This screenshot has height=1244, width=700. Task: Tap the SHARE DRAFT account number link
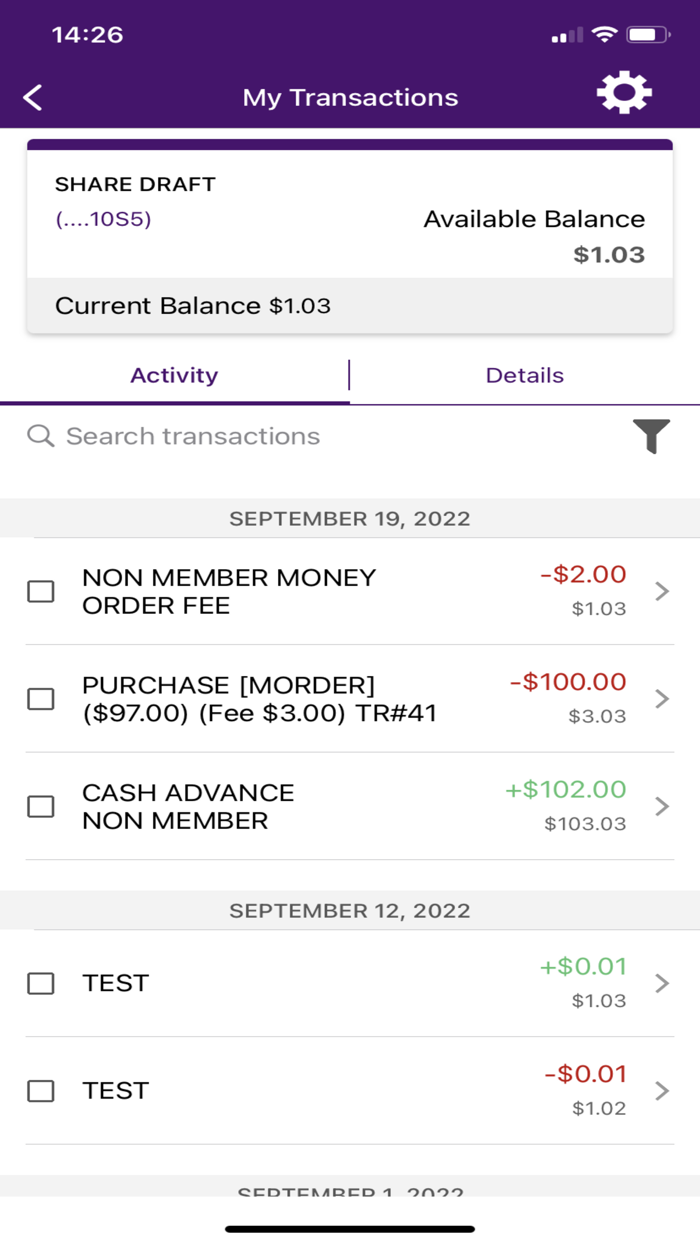(x=103, y=219)
